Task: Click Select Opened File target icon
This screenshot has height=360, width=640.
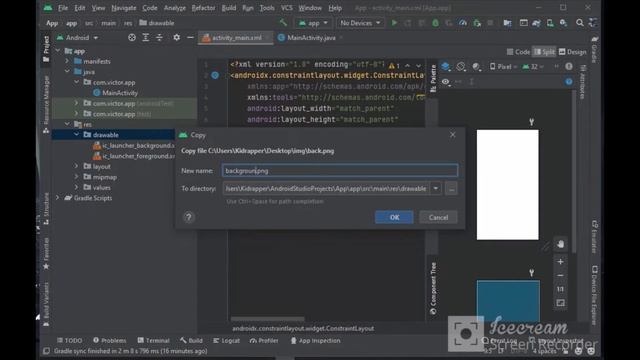Action: [x=132, y=38]
